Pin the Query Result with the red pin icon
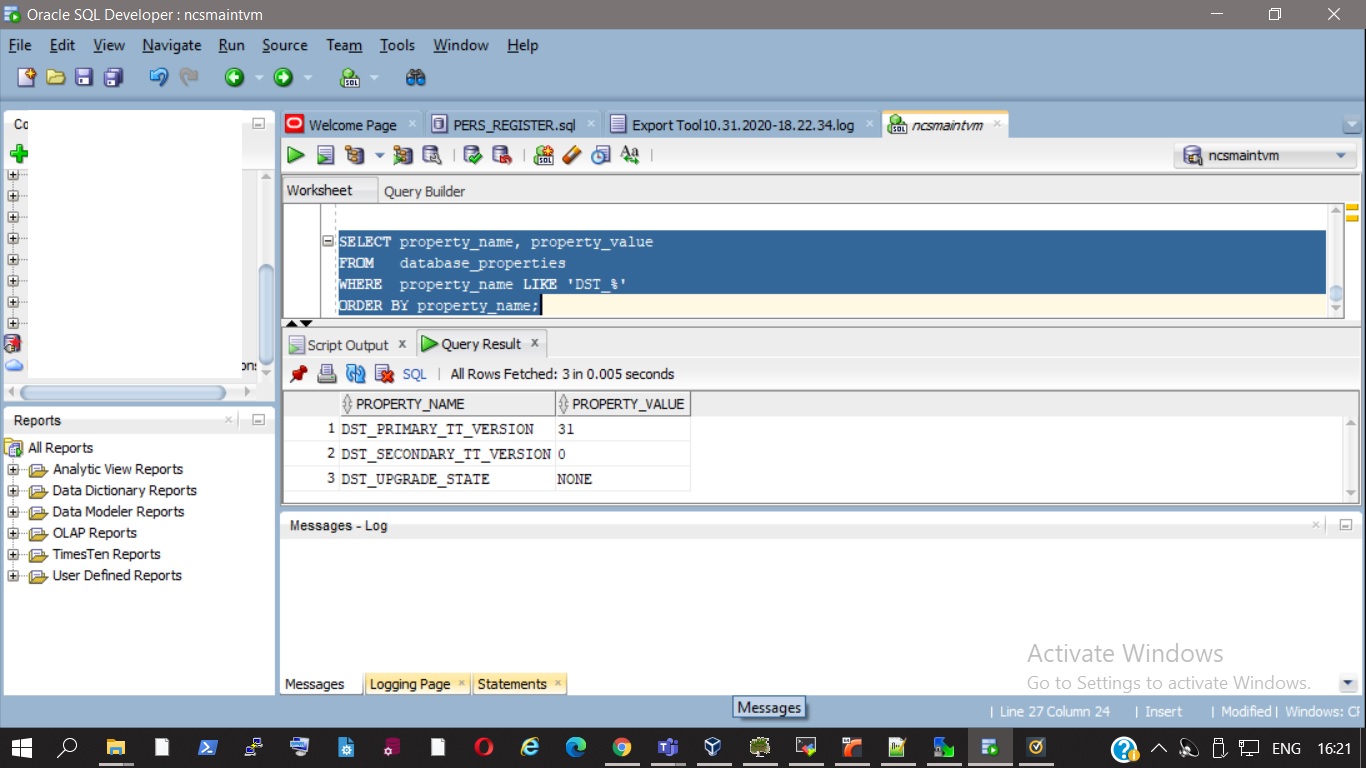The width and height of the screenshot is (1366, 768). (298, 374)
